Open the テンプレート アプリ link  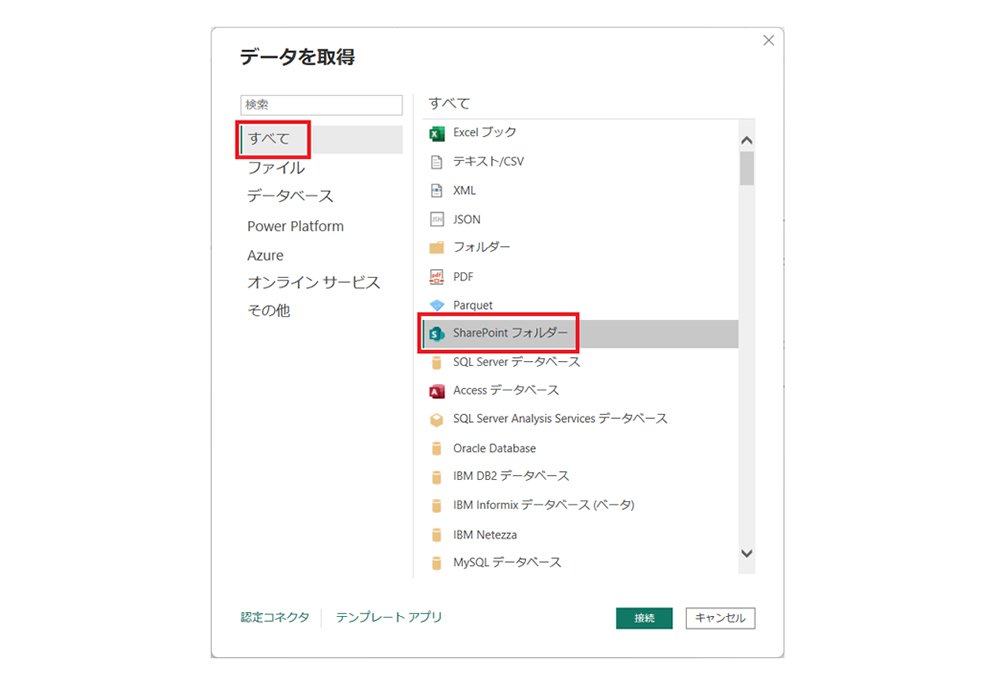[389, 617]
